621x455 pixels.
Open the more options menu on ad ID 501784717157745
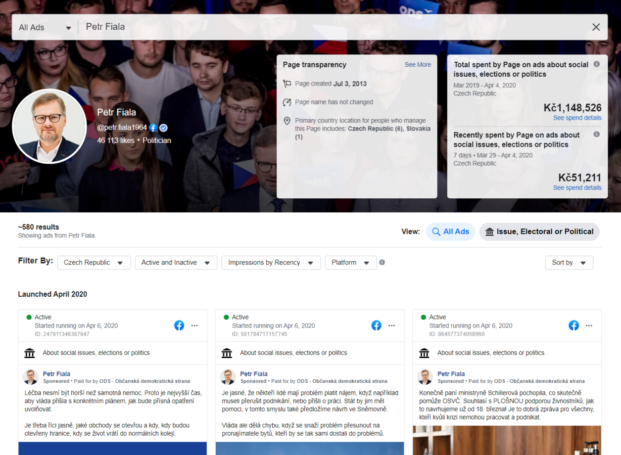[x=392, y=326]
